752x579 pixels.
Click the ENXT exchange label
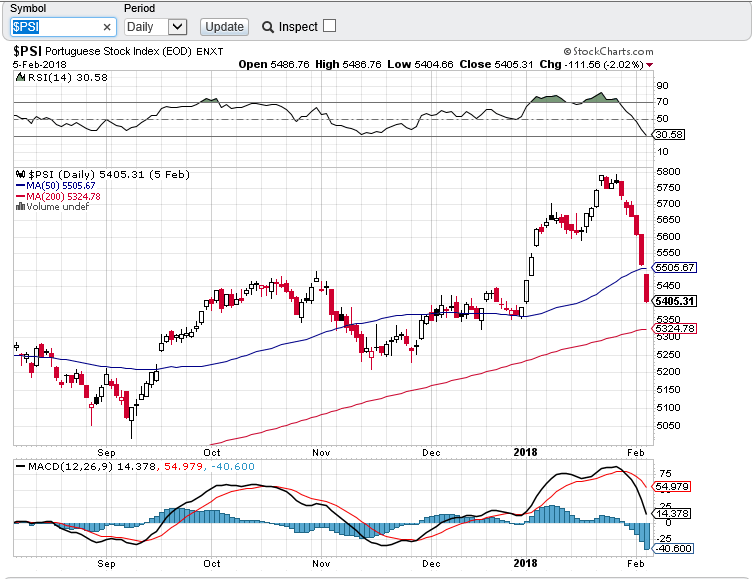tap(210, 51)
